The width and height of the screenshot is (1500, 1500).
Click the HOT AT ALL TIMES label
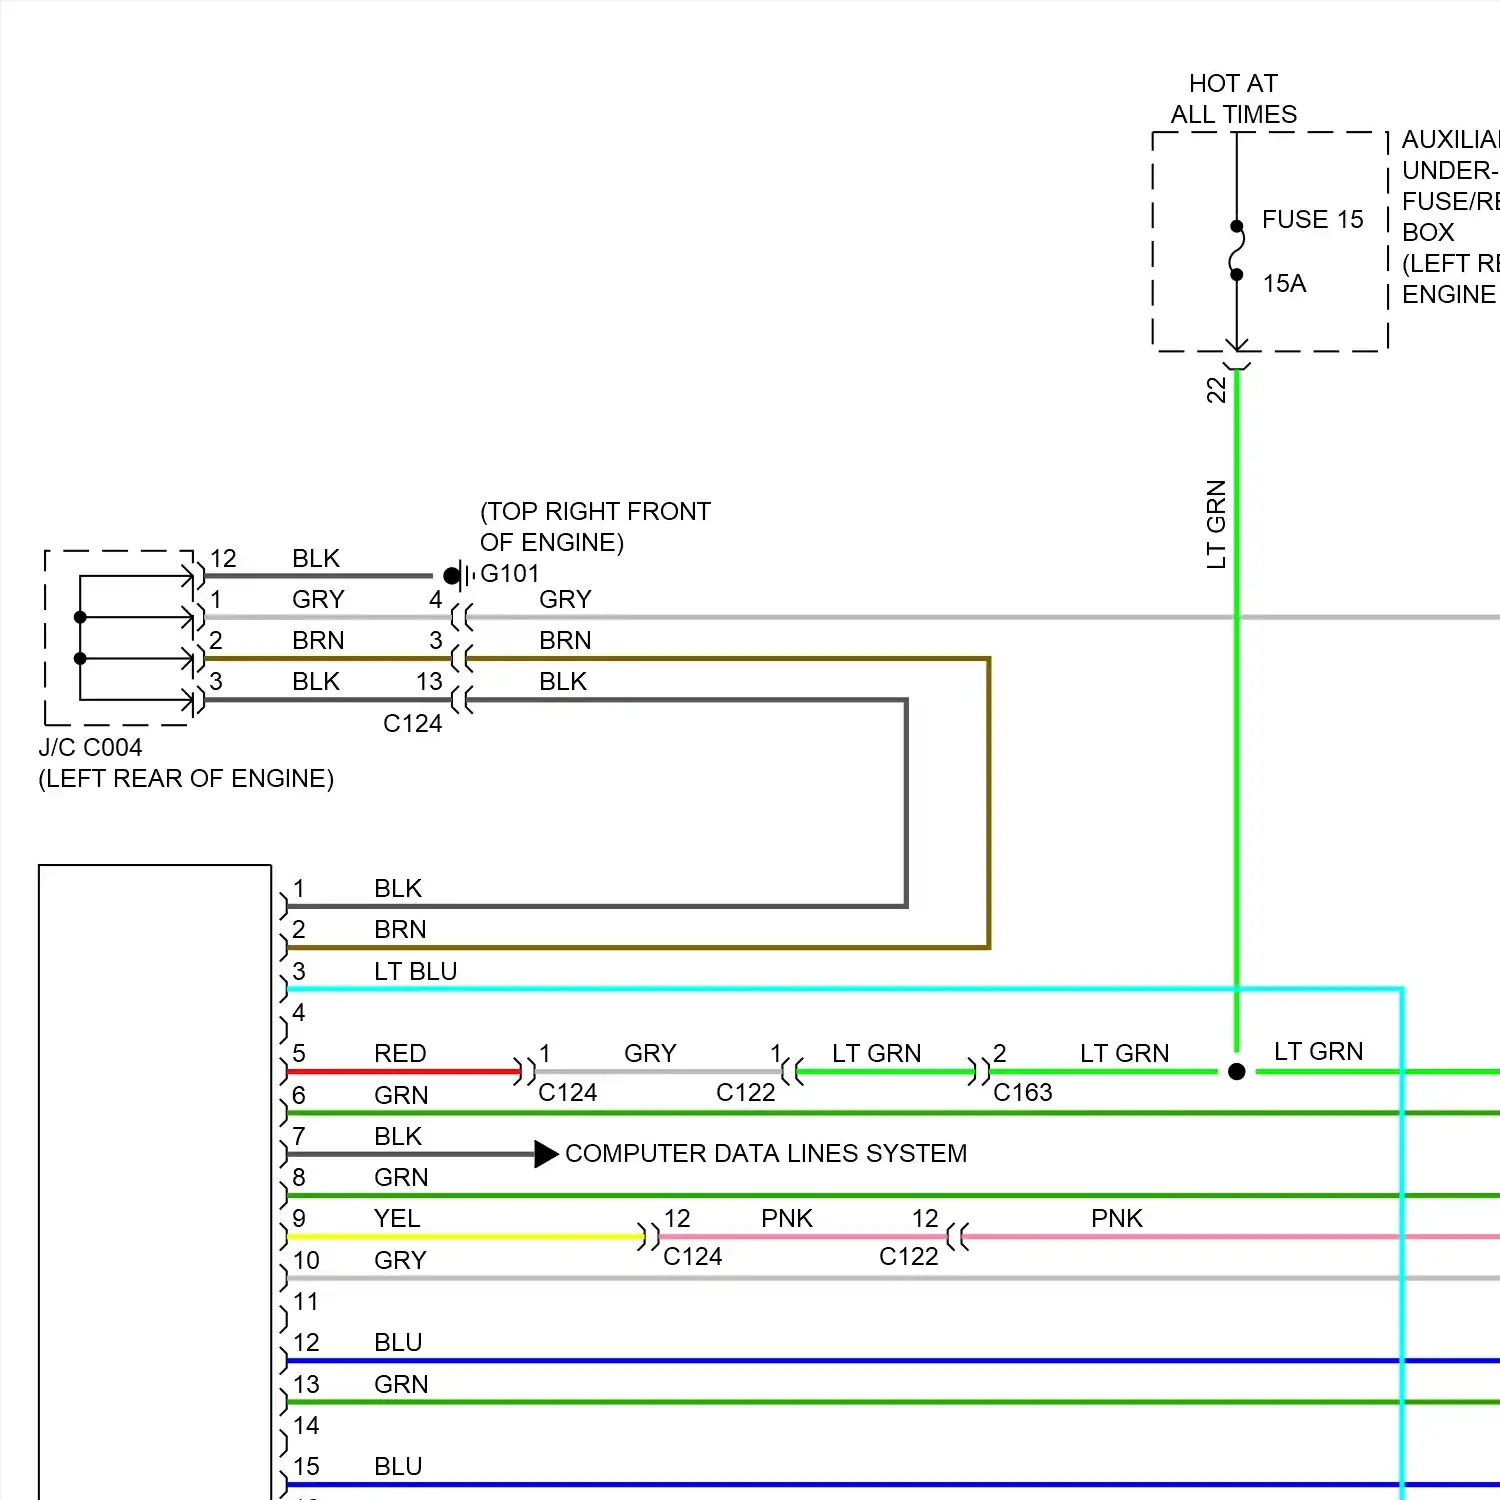[x=1233, y=99]
